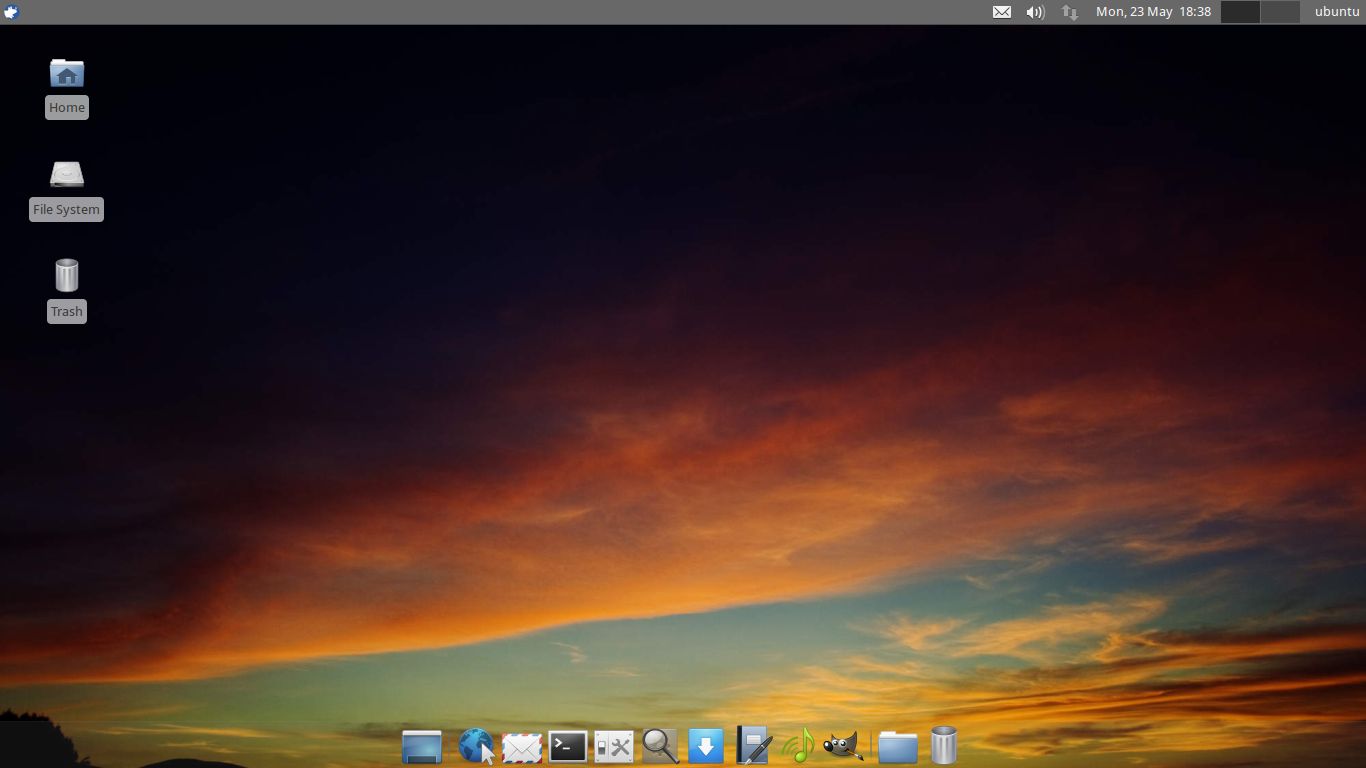1366x768 pixels.
Task: Select the File System desktop icon
Action: (67, 176)
